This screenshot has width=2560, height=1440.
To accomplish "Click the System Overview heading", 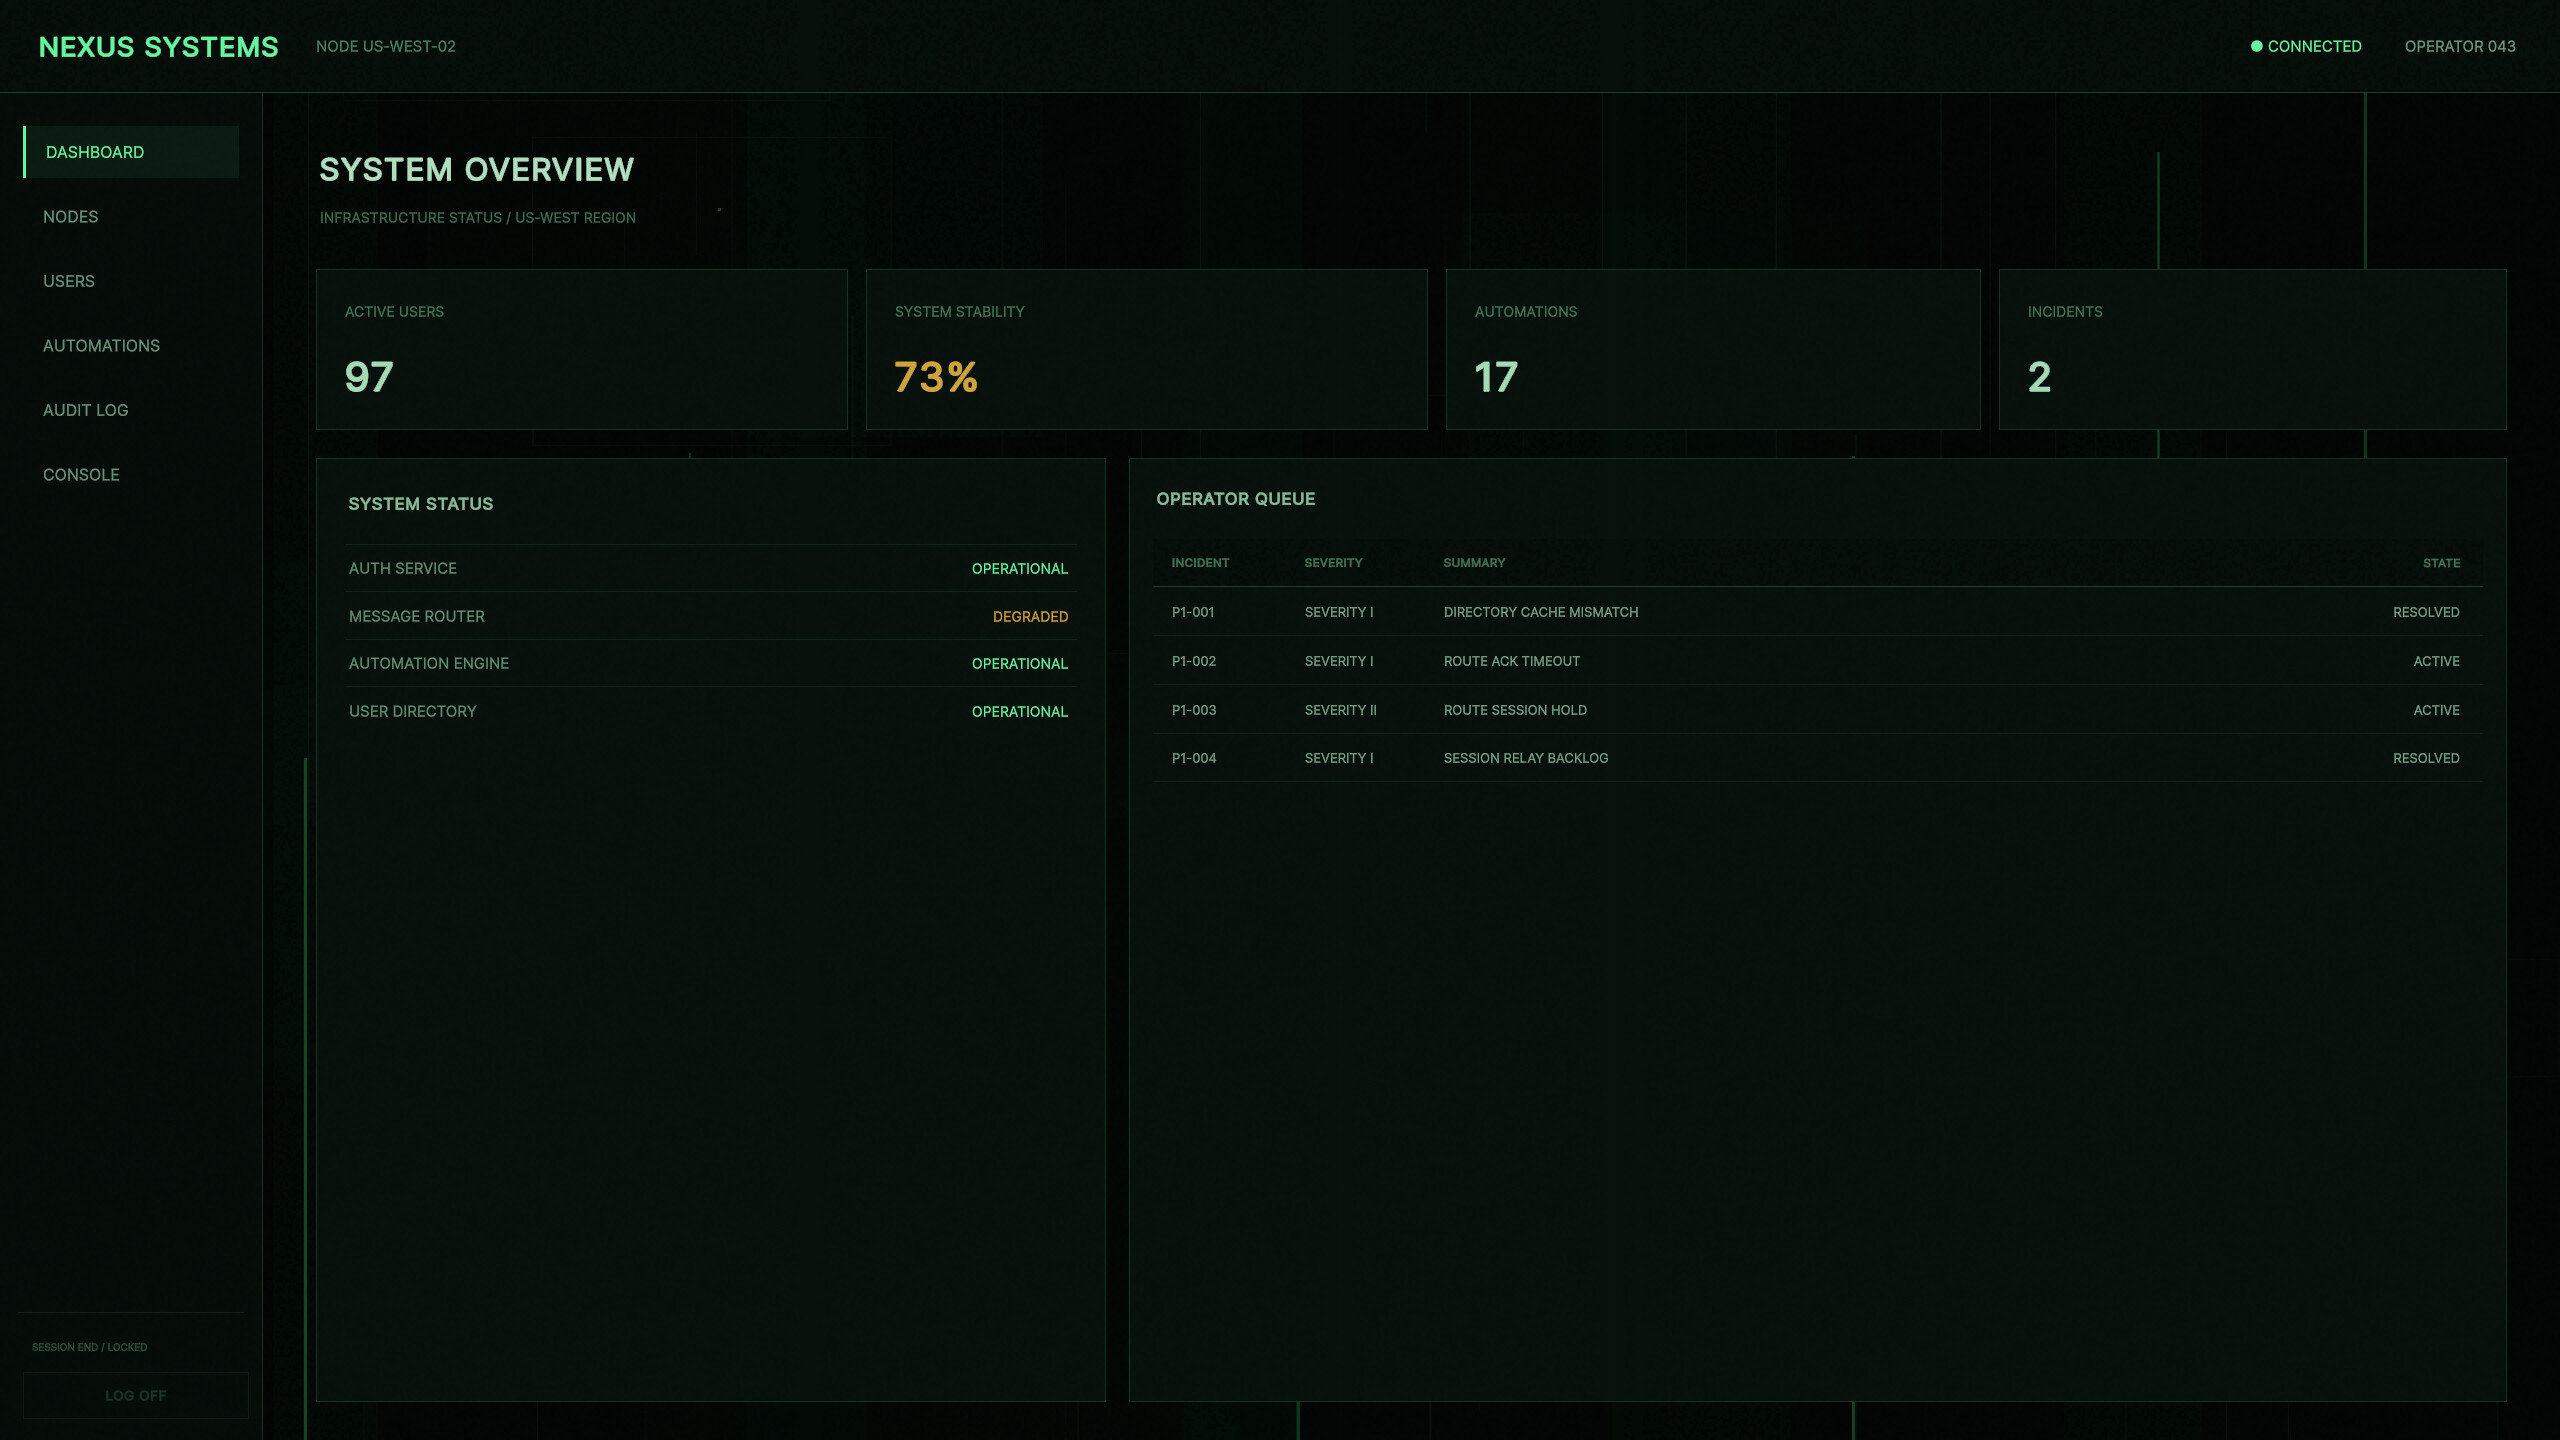I will tap(476, 169).
